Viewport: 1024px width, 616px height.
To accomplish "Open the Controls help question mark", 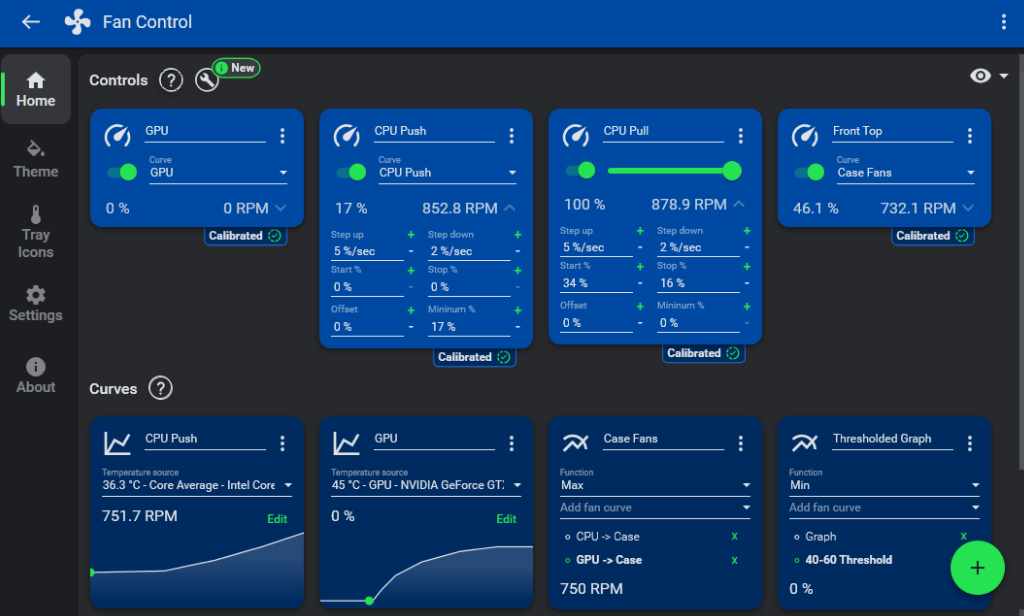I will click(170, 80).
